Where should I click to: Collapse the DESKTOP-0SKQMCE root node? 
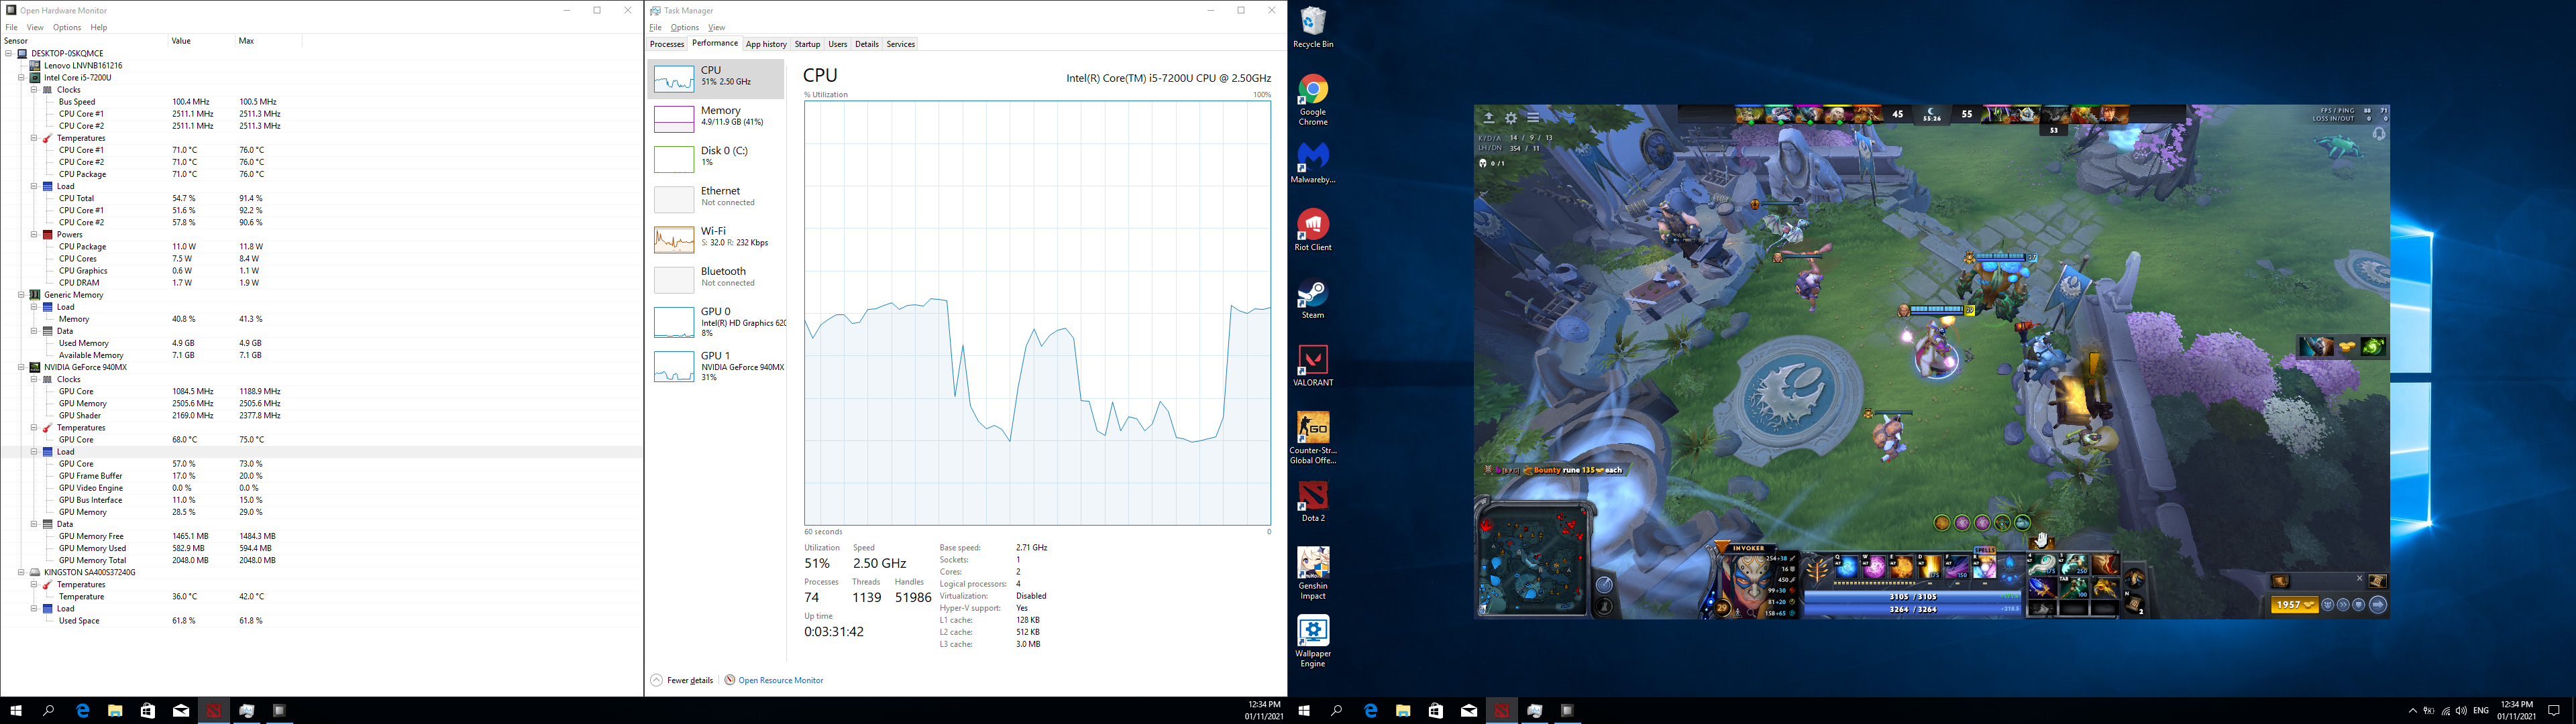pyautogui.click(x=9, y=54)
